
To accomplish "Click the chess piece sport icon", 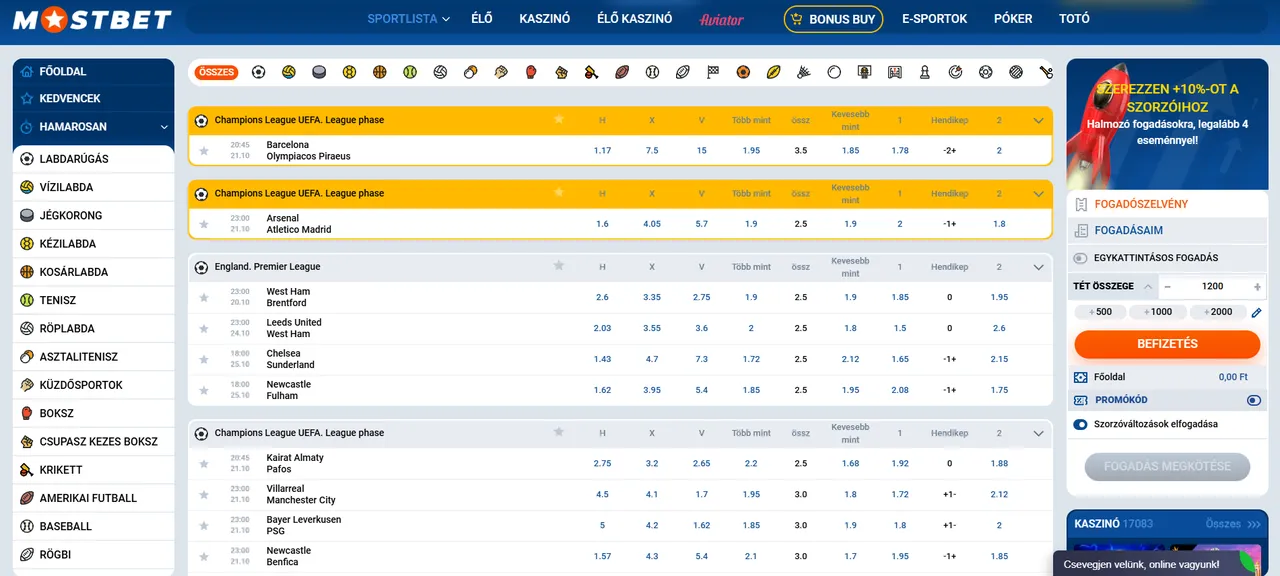I will (923, 72).
